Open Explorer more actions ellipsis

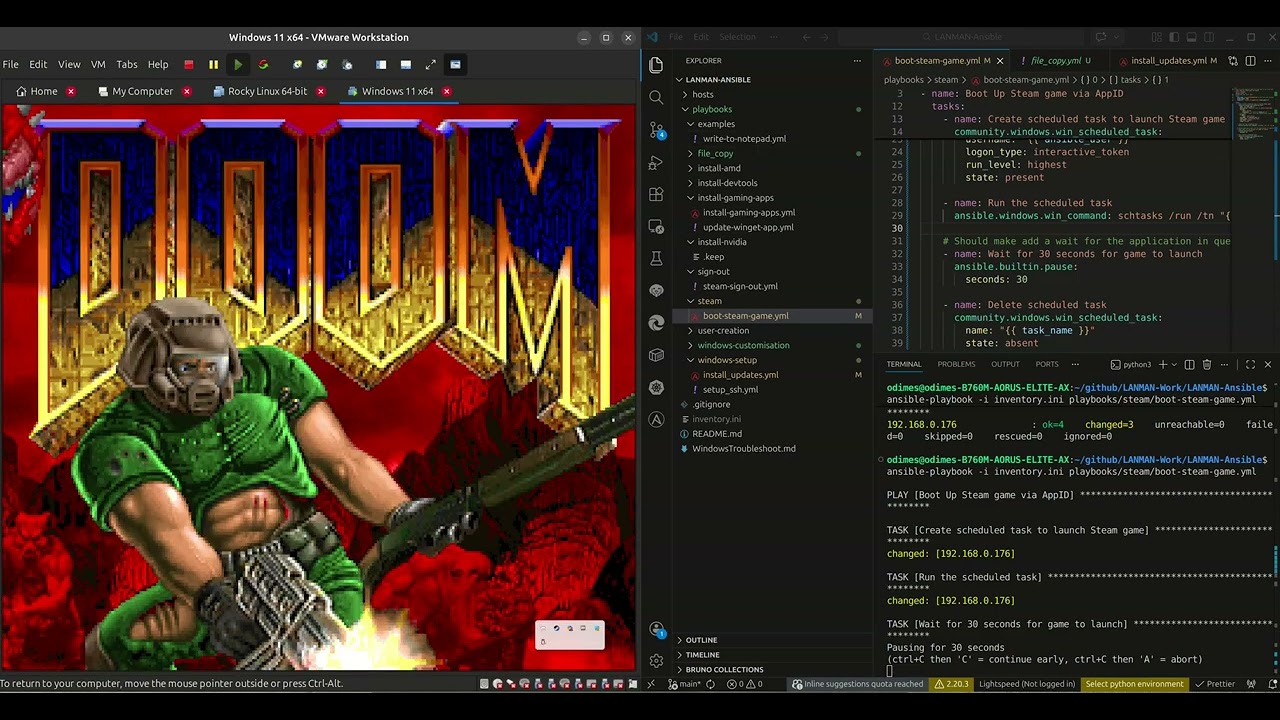click(856, 61)
